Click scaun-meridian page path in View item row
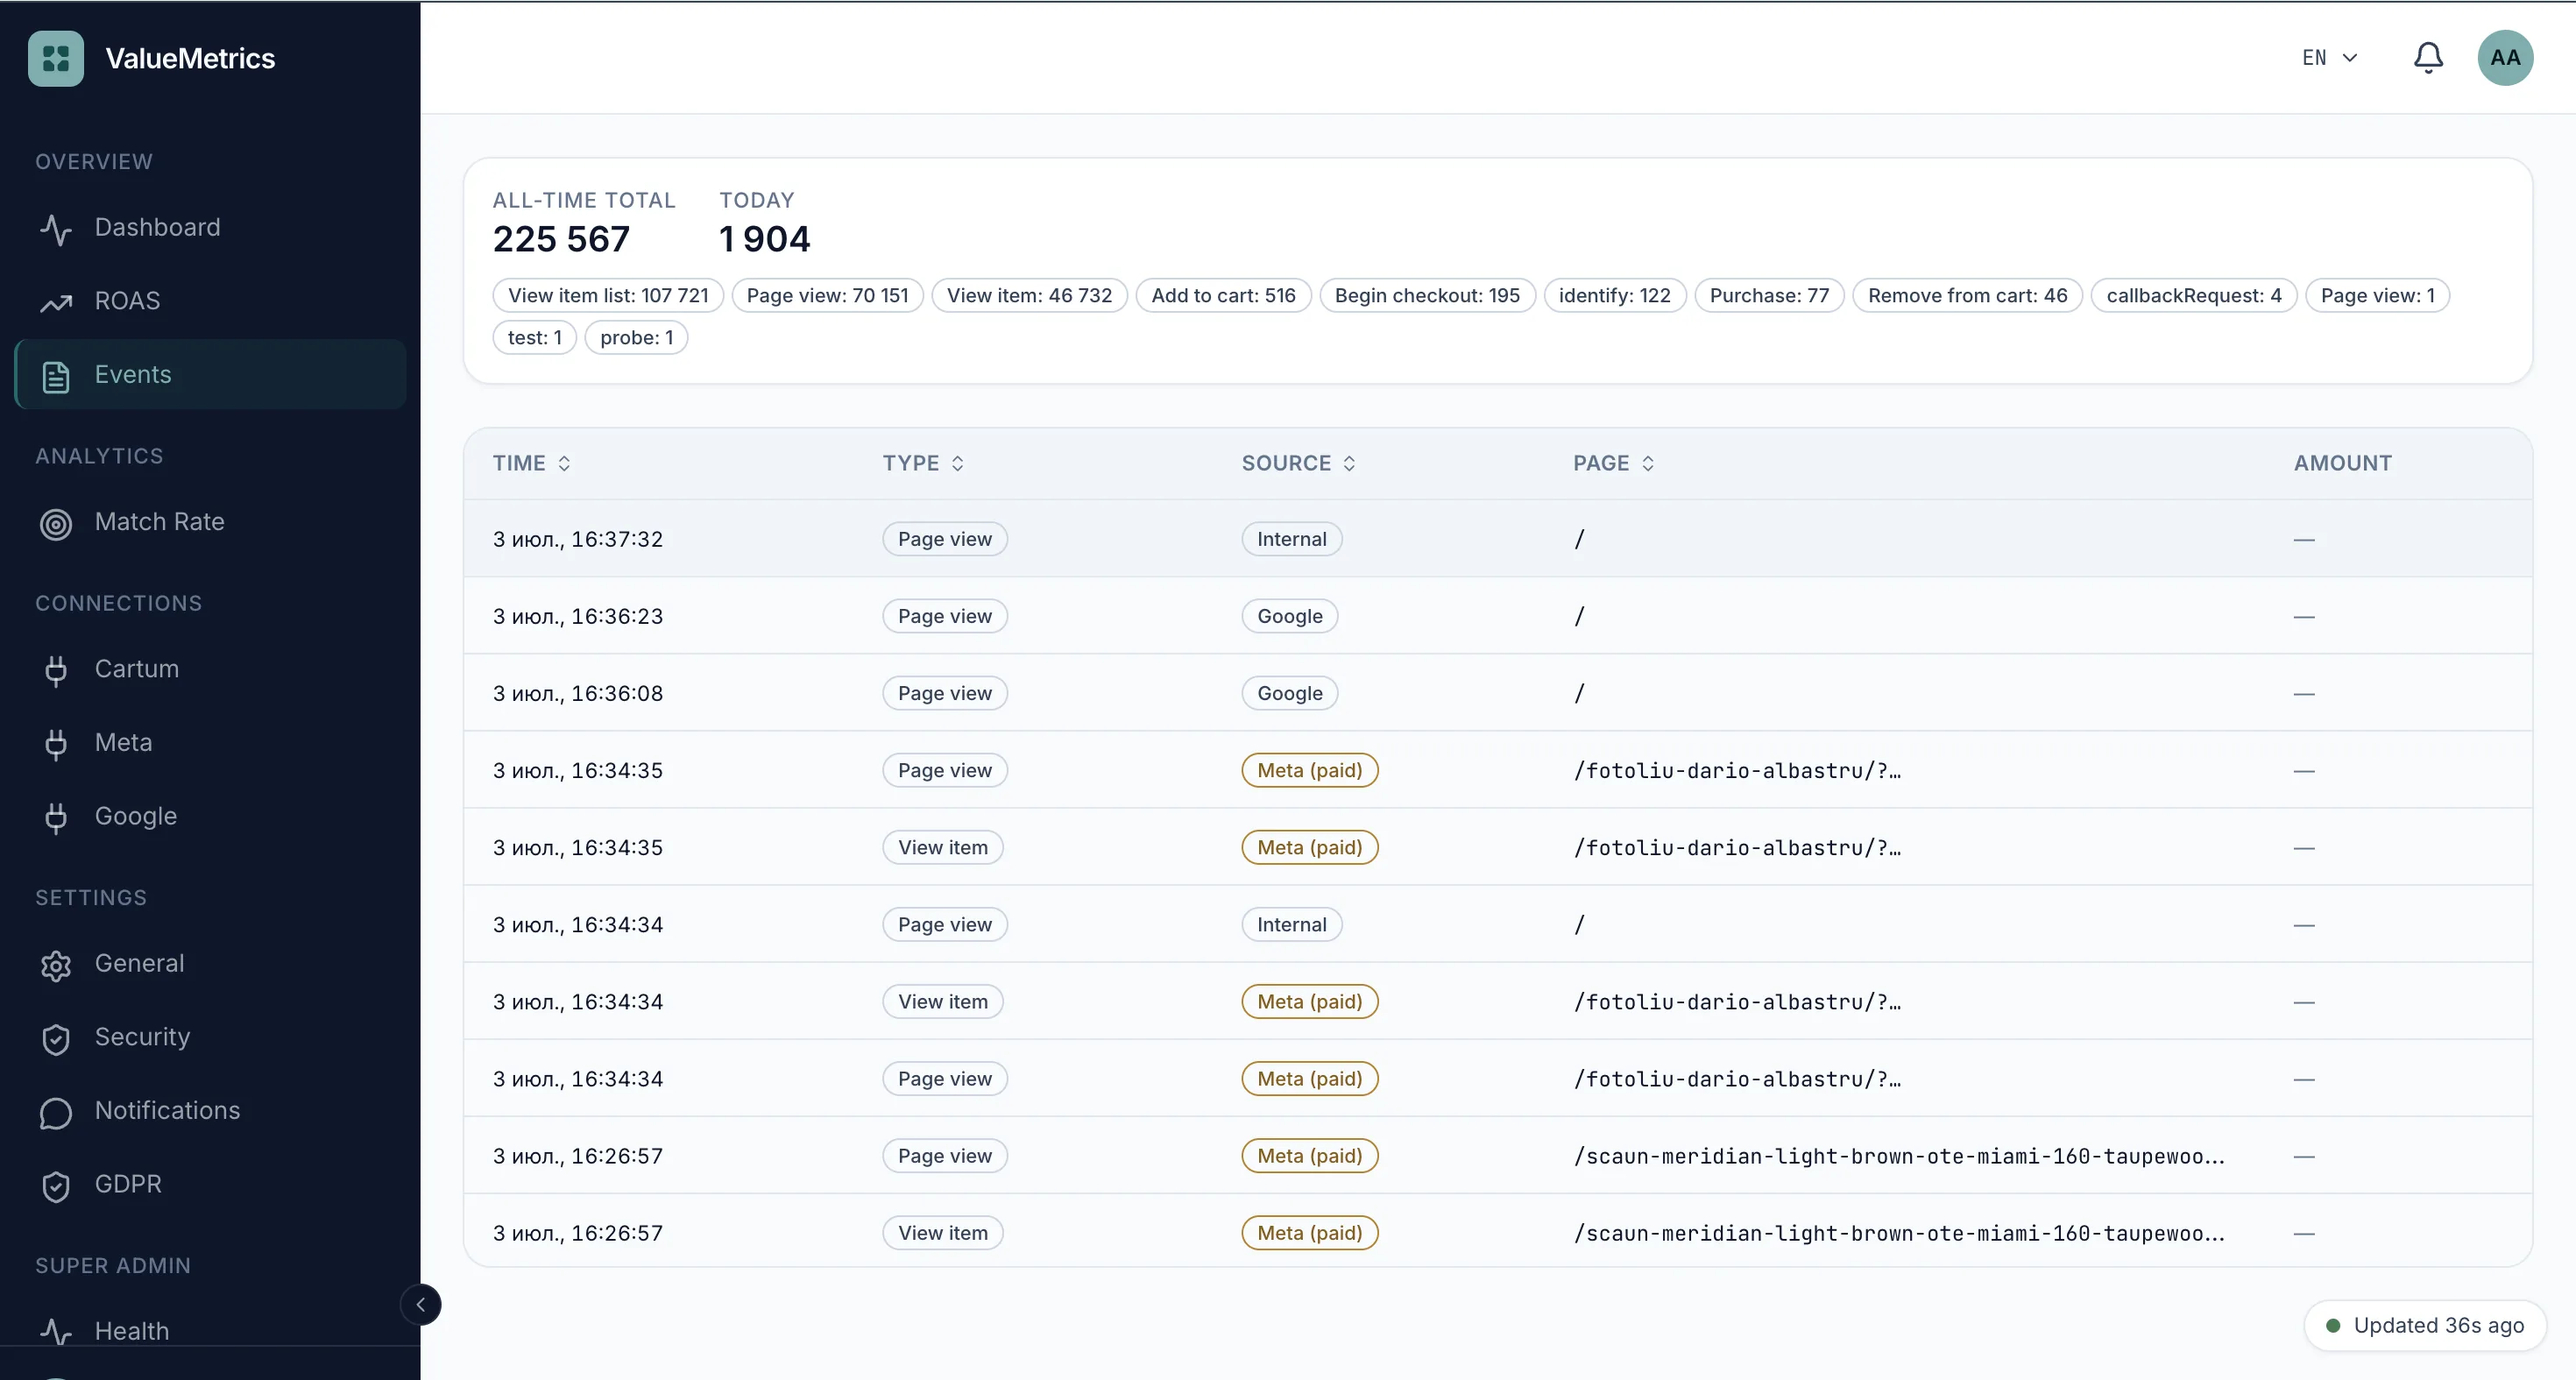The height and width of the screenshot is (1380, 2576). click(x=1899, y=1234)
